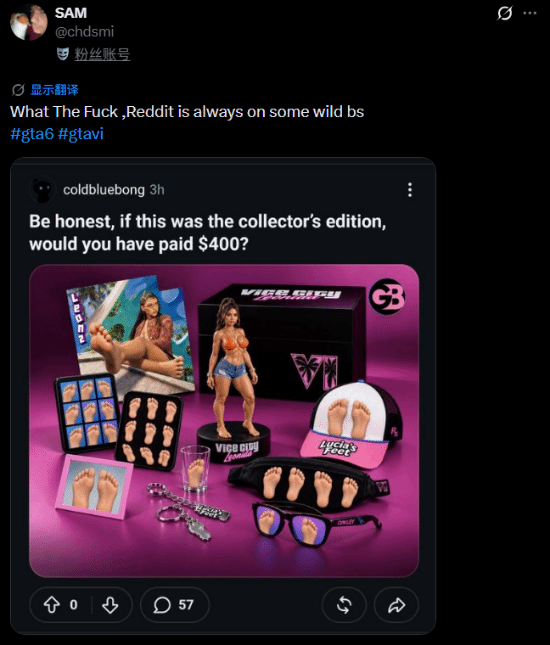Click coldbluebong's avatar in the Reddit post
This screenshot has height=645, width=550.
(x=42, y=190)
